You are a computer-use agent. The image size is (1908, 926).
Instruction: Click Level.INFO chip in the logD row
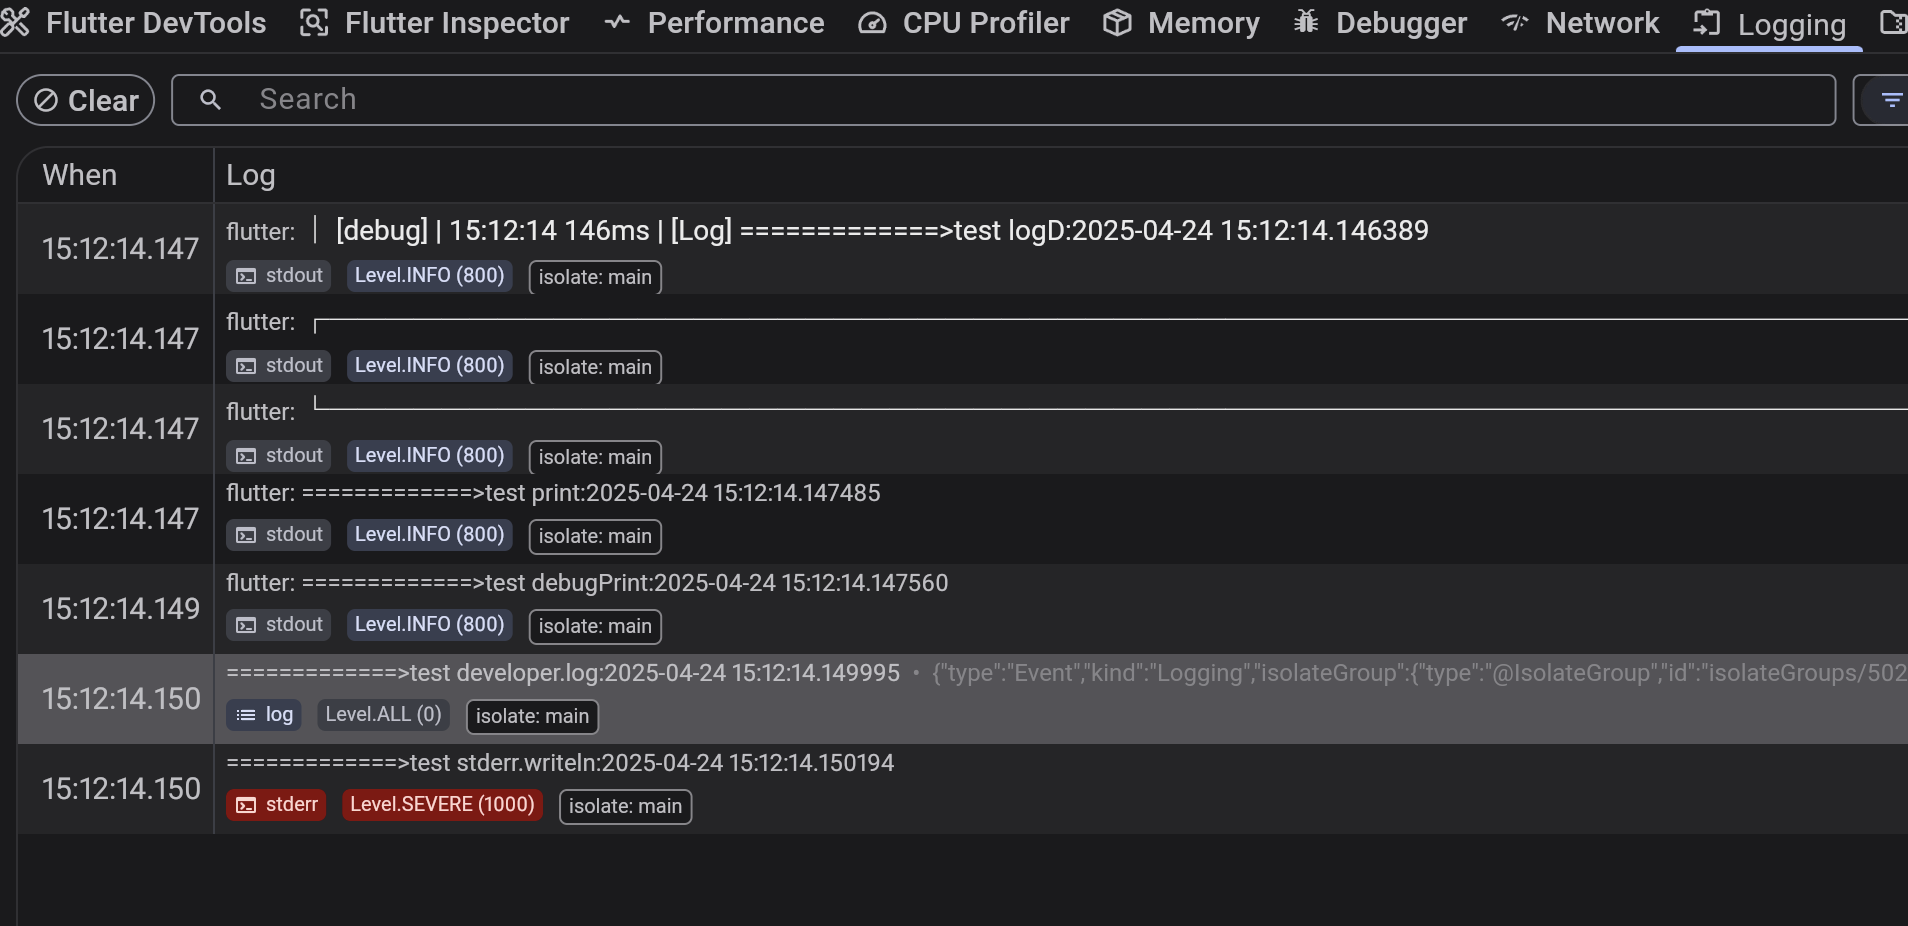tap(429, 276)
